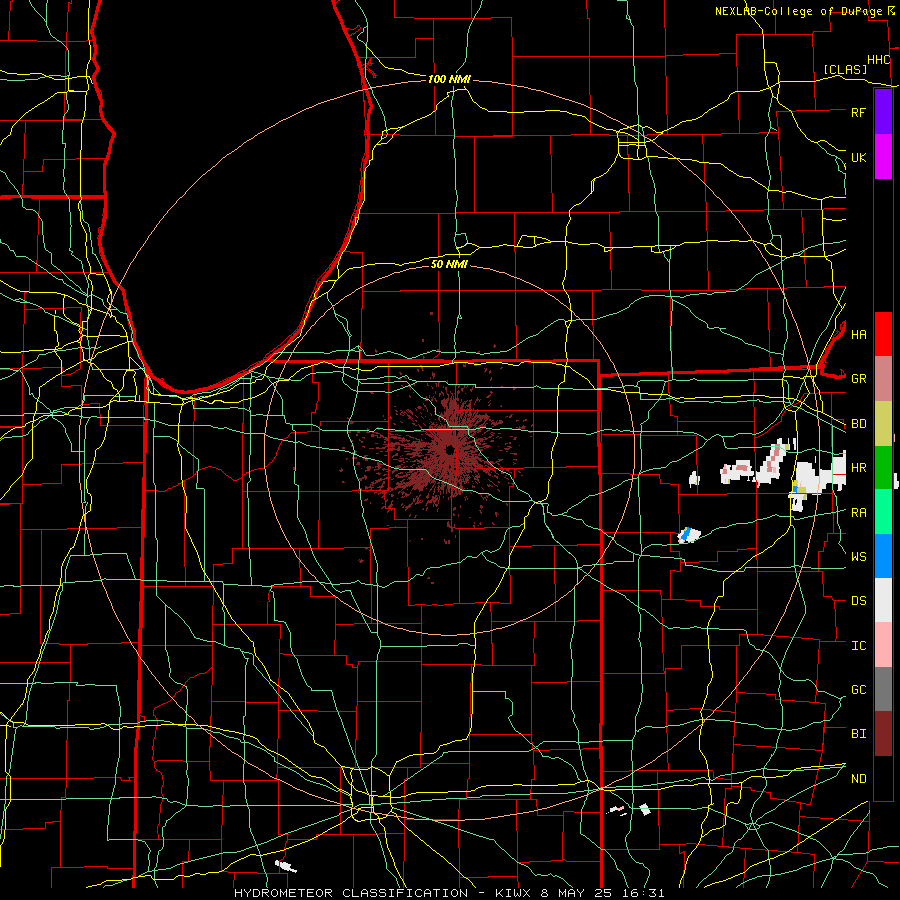Click the HHC product code label
Image resolution: width=900 pixels, height=900 pixels.
point(878,60)
